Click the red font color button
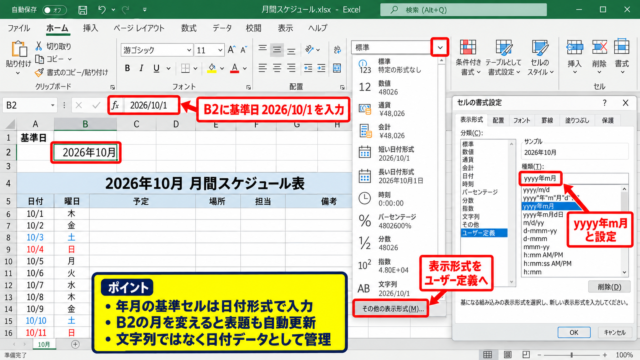The image size is (640, 360). (x=234, y=68)
